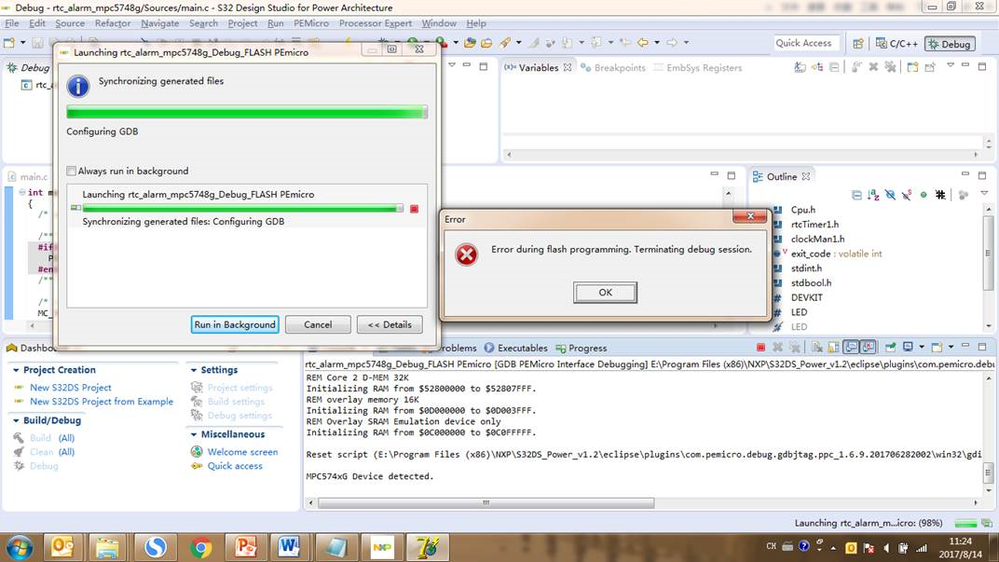Screen dimensions: 999x562
Task: Collapse the Details section of launch dialog
Action: (x=389, y=324)
